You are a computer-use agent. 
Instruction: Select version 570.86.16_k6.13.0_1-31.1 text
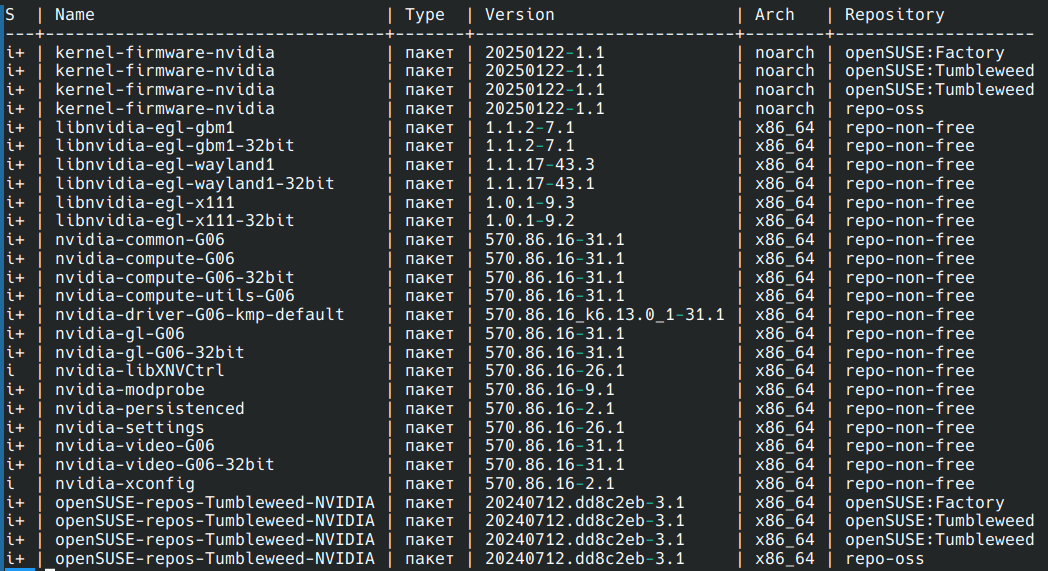point(604,315)
